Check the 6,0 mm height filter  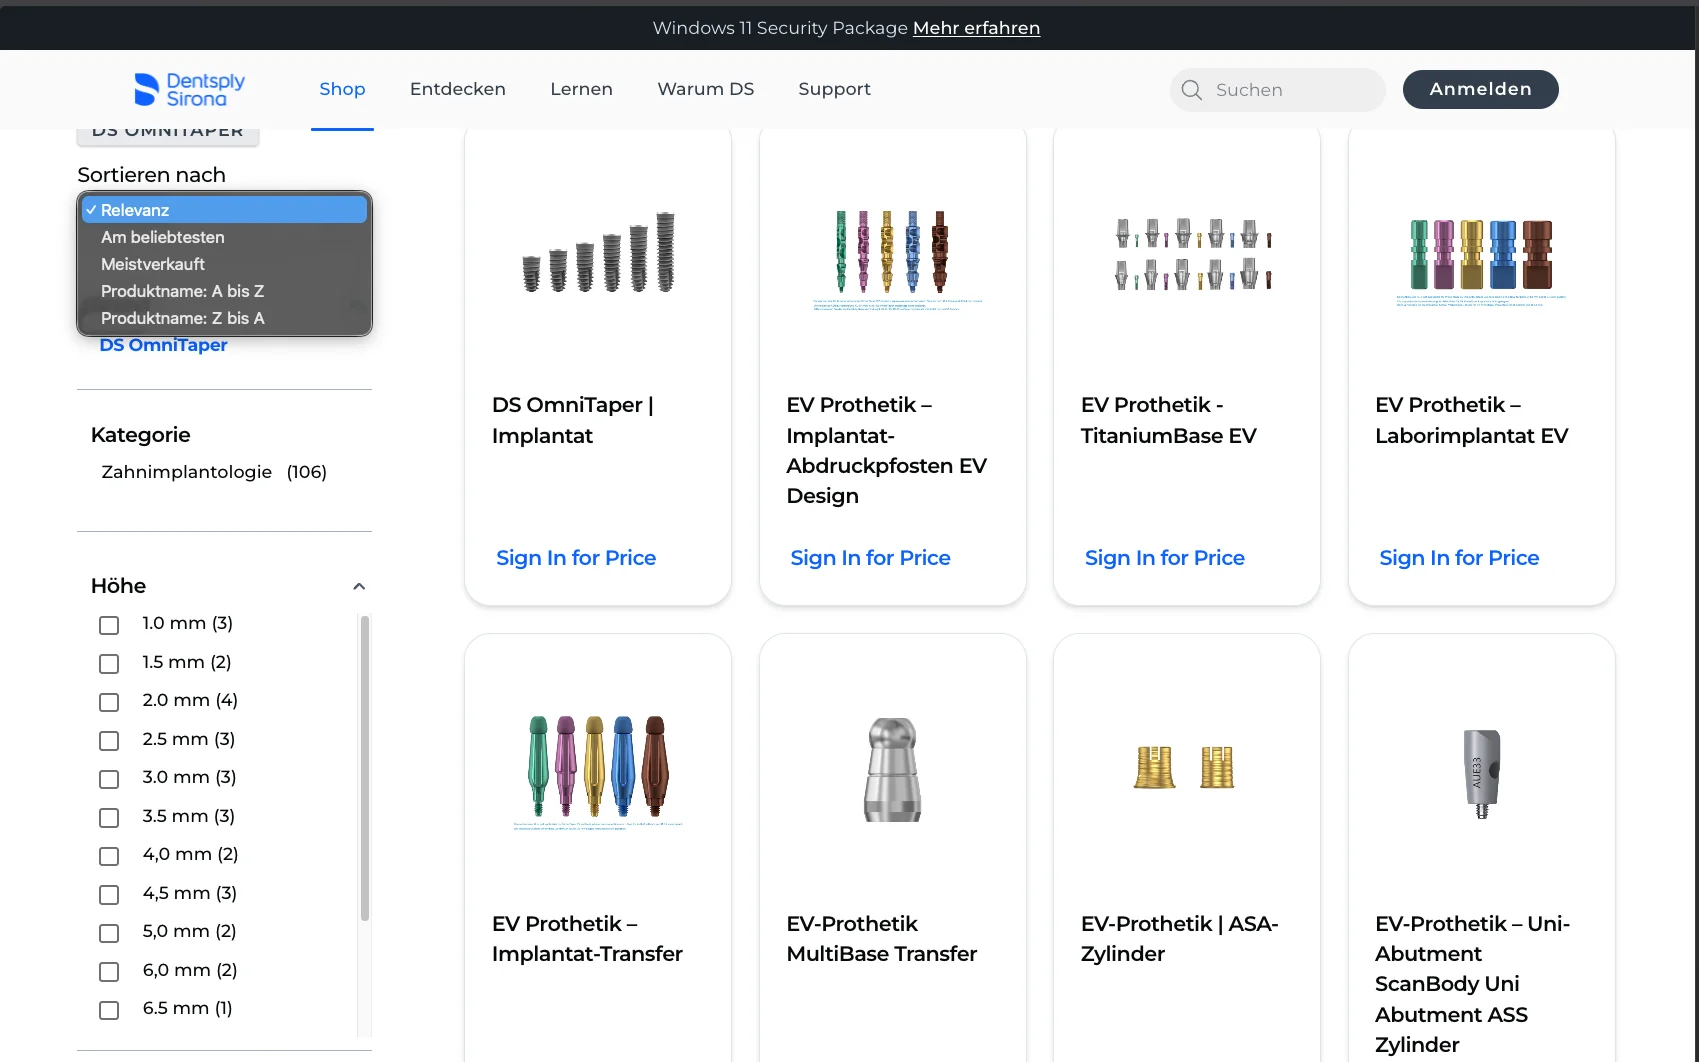point(109,972)
